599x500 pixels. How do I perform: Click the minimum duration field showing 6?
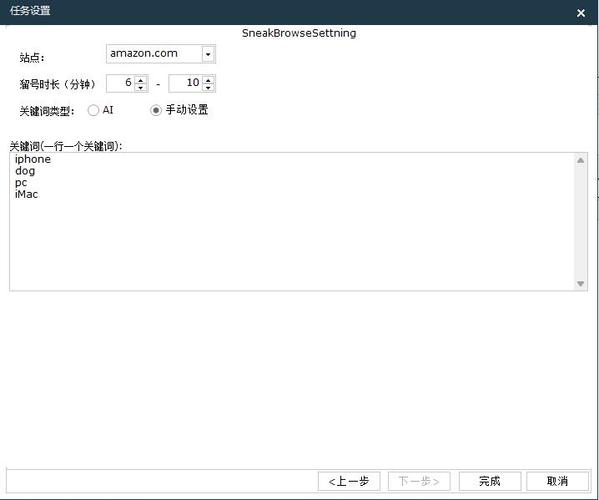[121, 83]
